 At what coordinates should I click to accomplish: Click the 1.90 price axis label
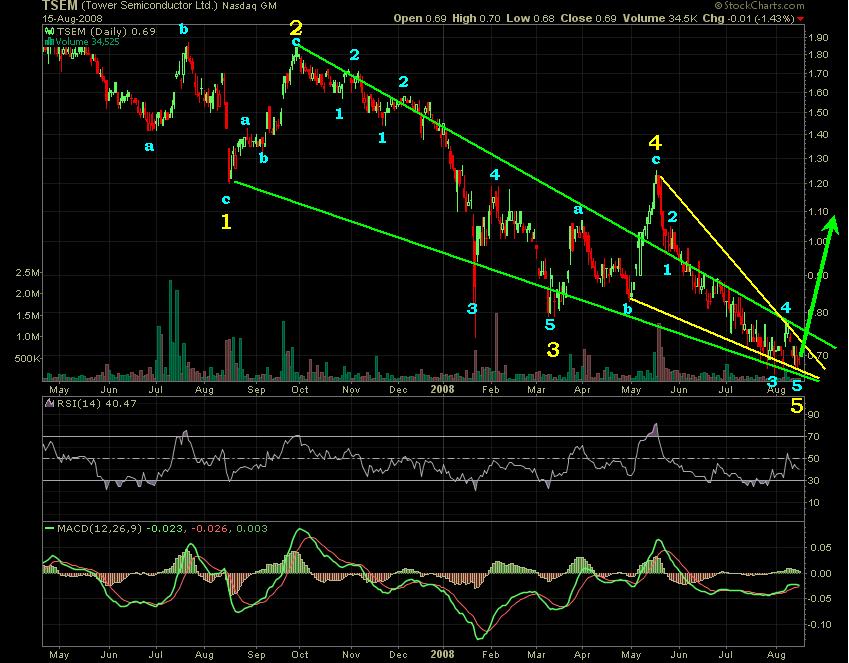click(x=818, y=37)
